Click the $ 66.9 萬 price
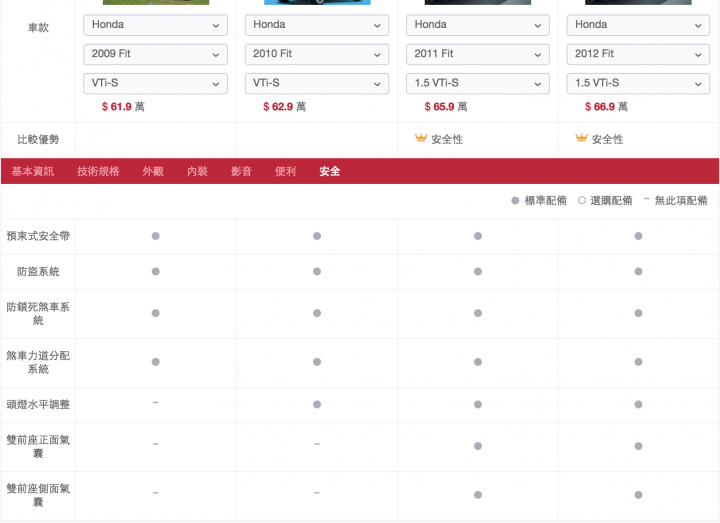Viewport: 720px width, 523px height. pyautogui.click(x=606, y=107)
